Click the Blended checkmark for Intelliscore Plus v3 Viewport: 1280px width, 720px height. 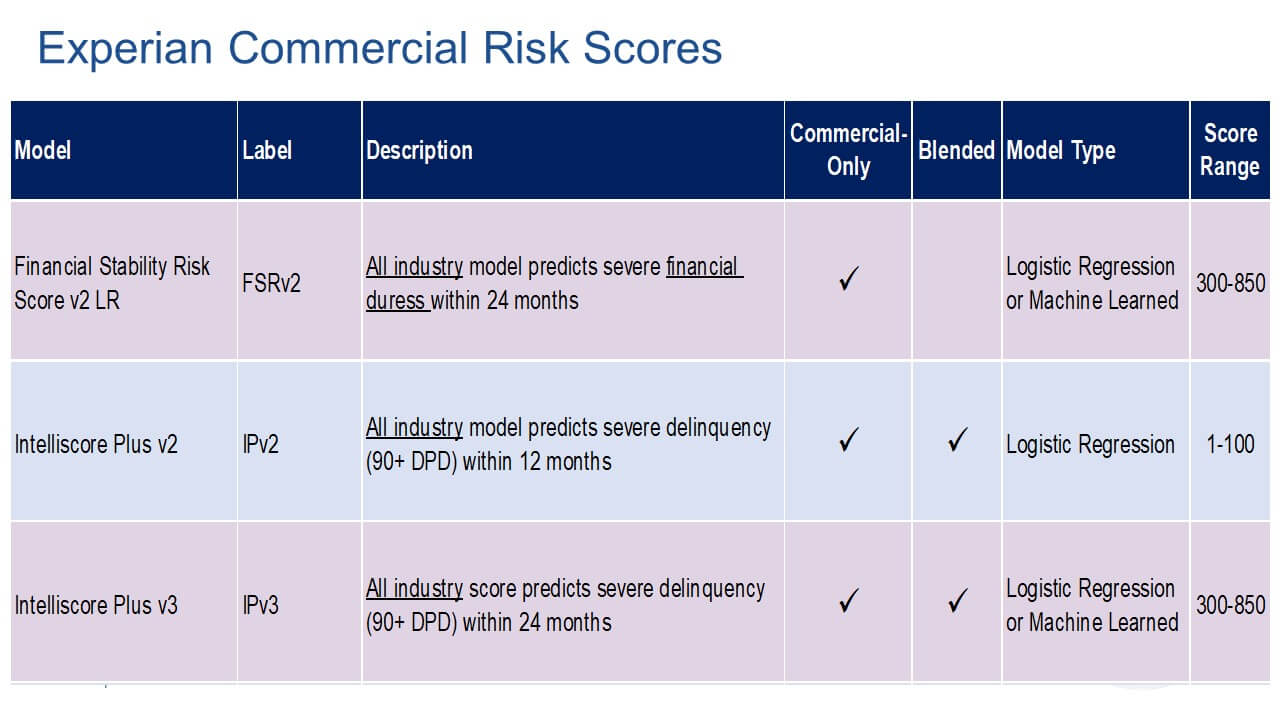[x=957, y=601]
